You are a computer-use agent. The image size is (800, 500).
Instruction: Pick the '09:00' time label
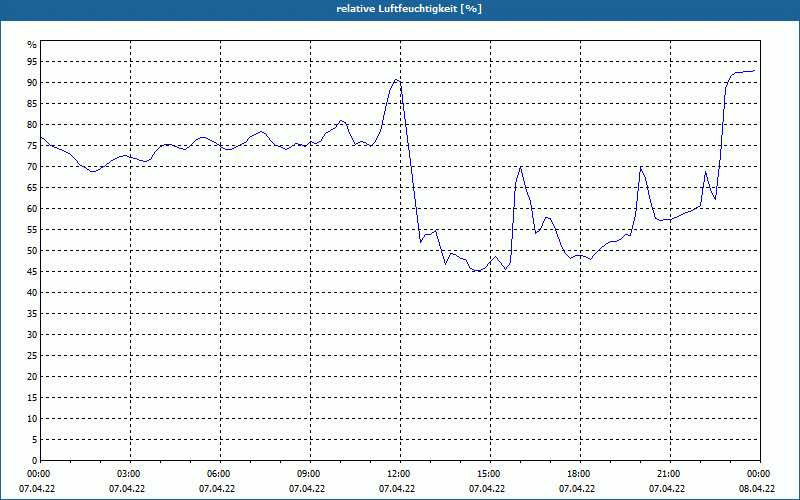(310, 474)
